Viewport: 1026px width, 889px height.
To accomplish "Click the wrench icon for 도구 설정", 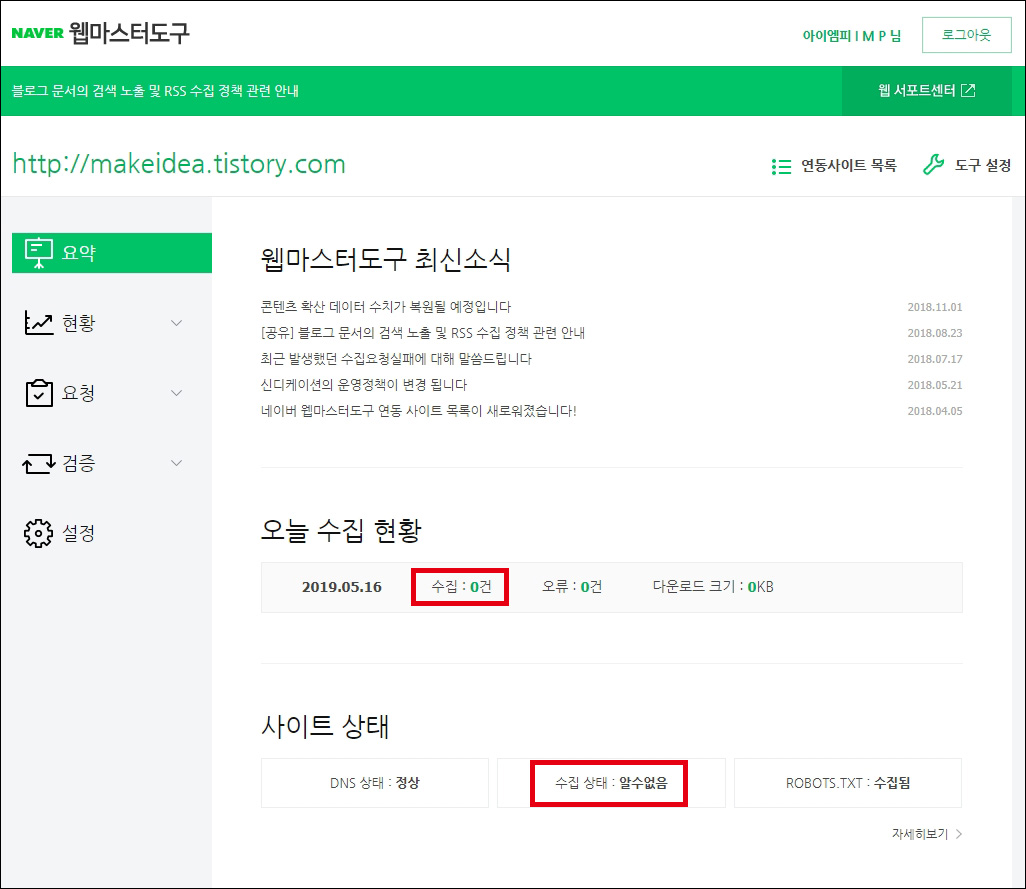I will 934,164.
